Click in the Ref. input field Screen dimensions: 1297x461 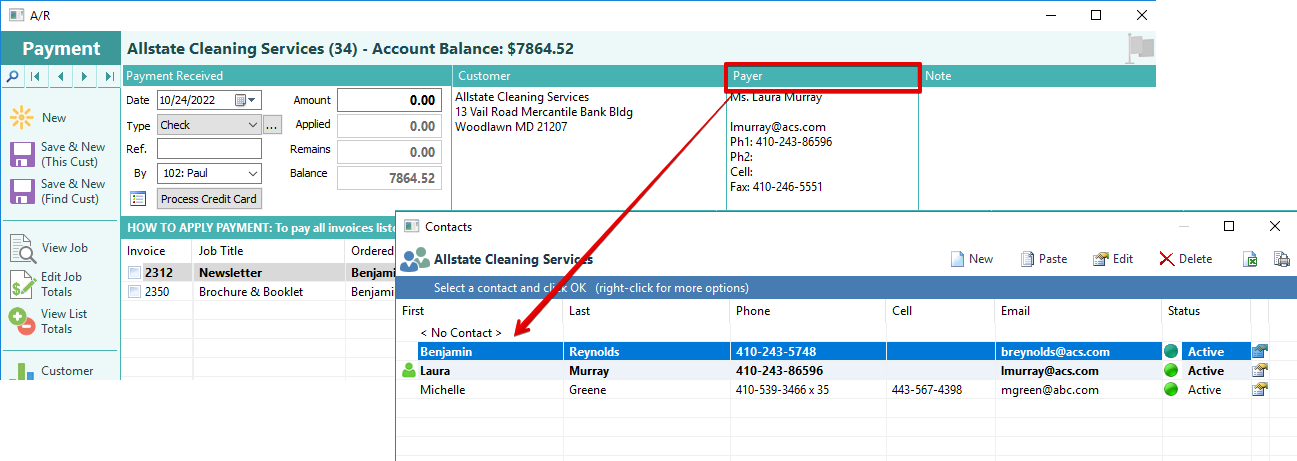209,149
